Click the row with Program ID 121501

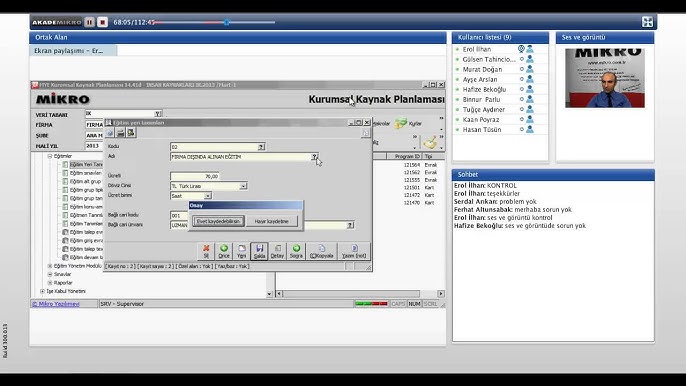click(409, 187)
